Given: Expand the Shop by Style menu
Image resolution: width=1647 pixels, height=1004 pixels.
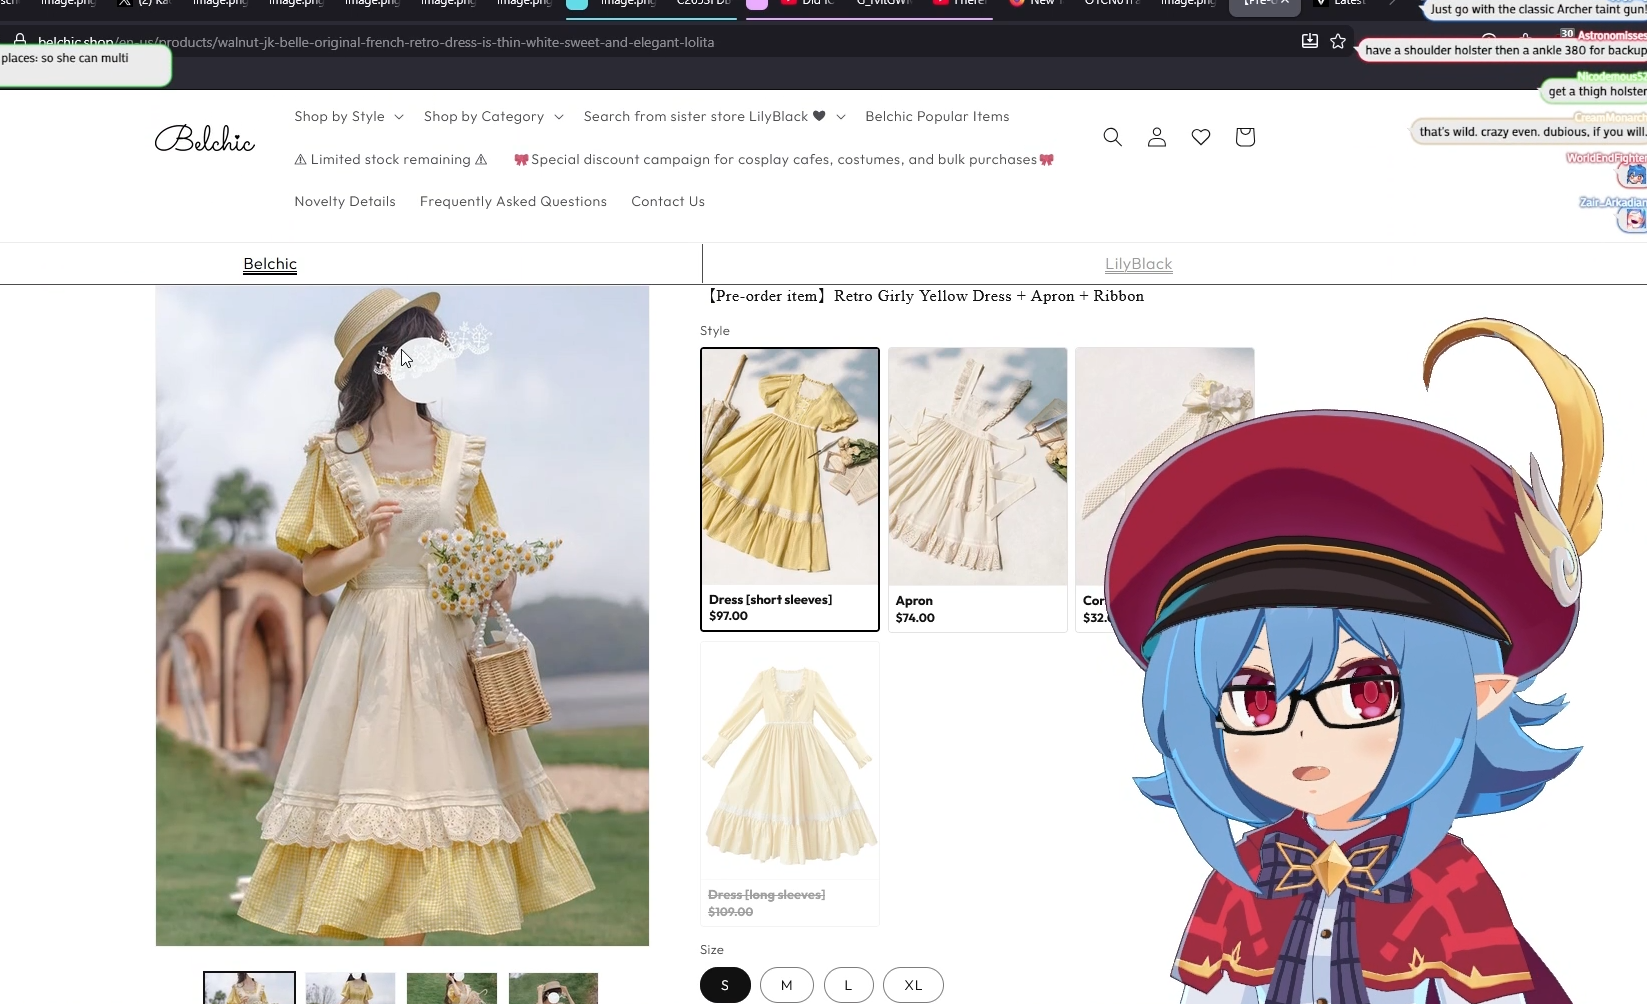Looking at the screenshot, I should [x=349, y=116].
